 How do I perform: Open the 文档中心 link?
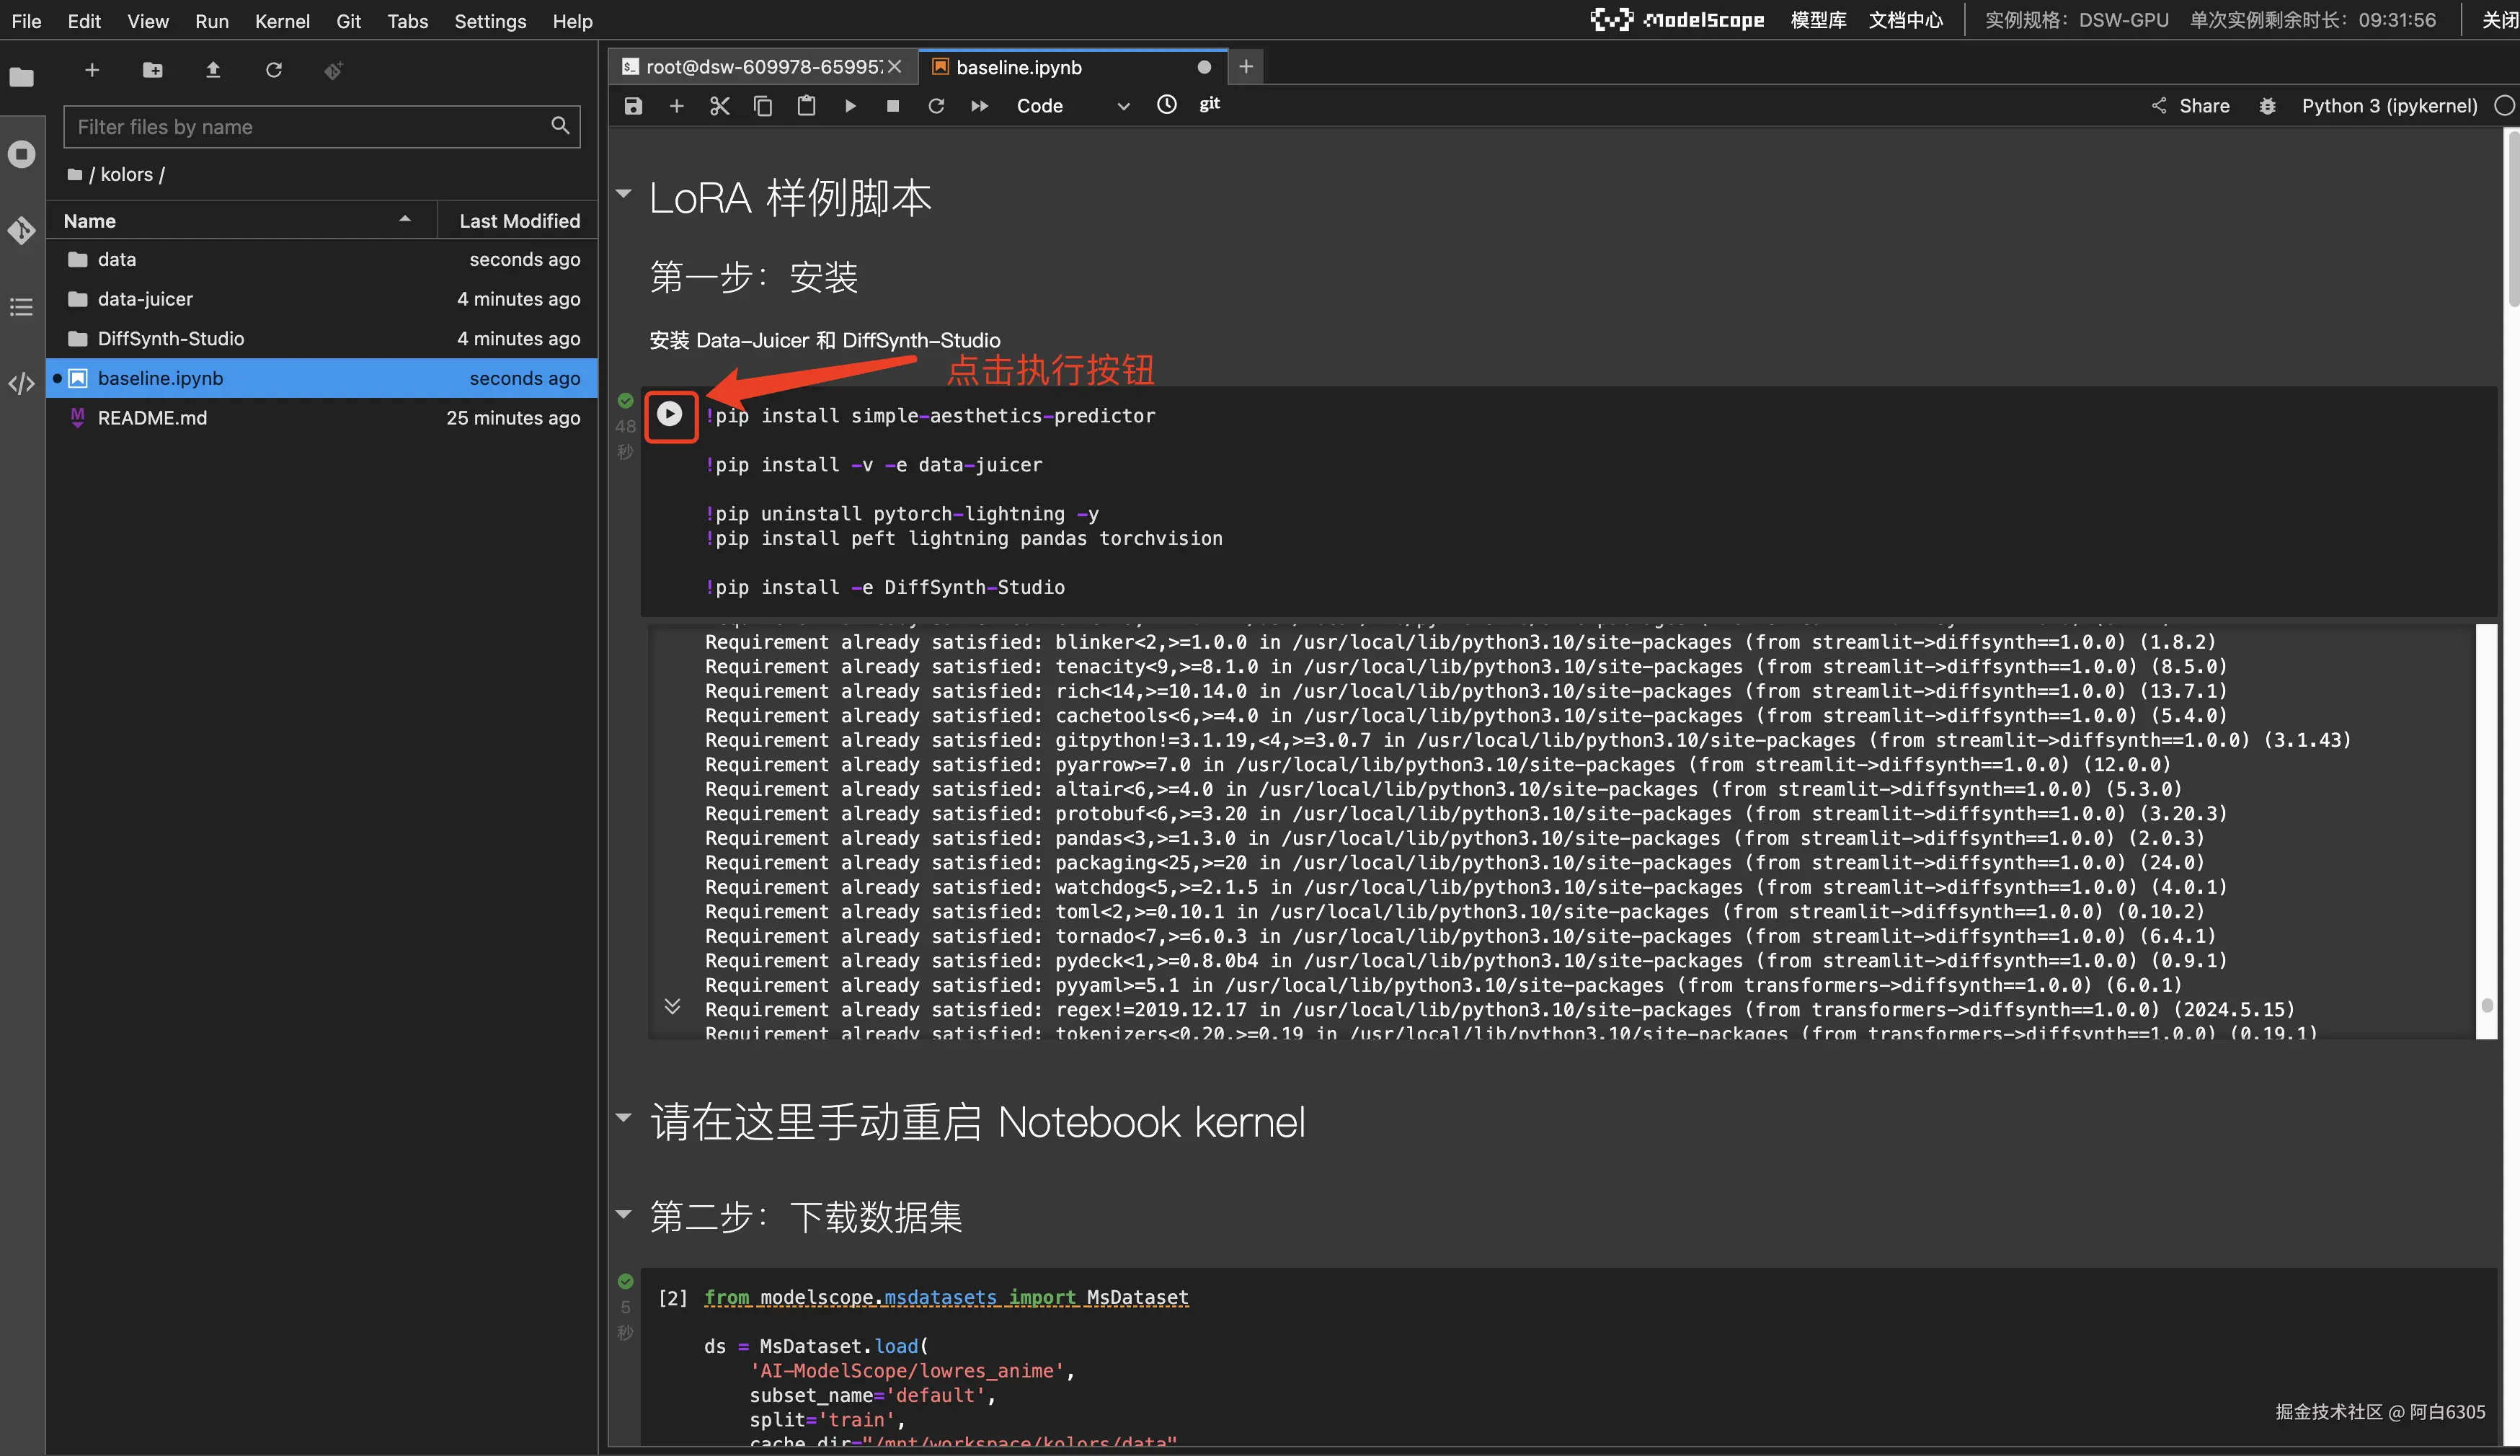coord(1905,20)
